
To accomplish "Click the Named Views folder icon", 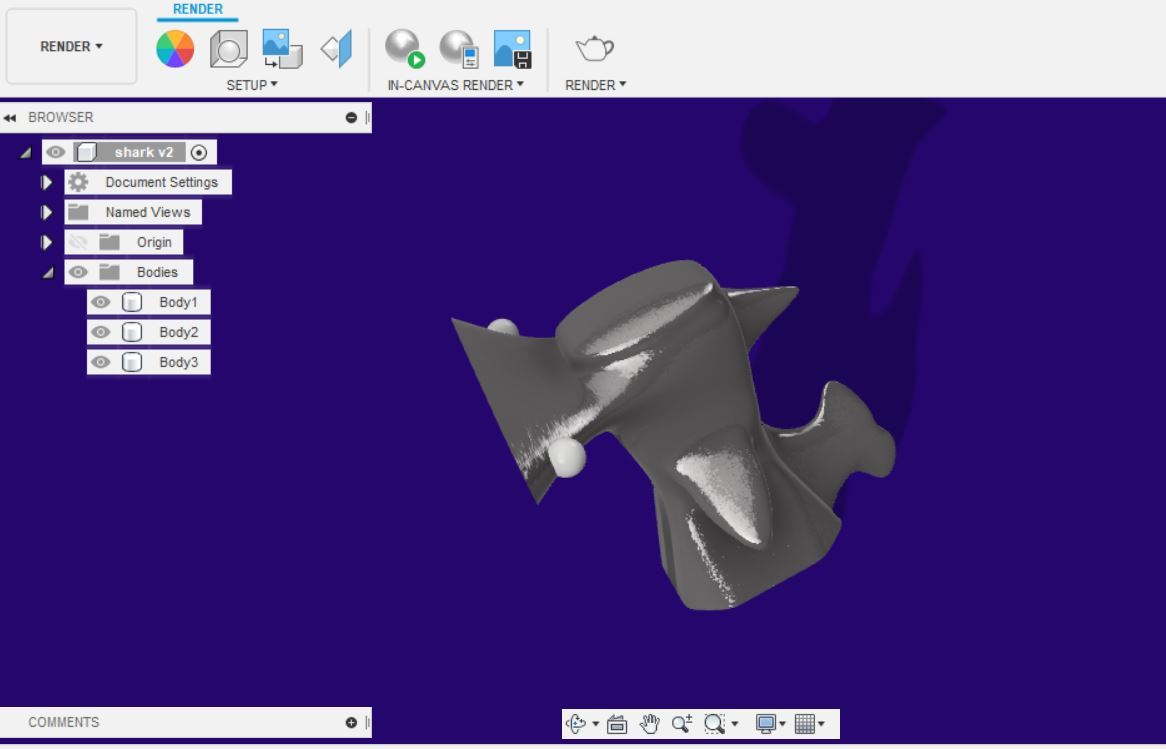I will click(78, 212).
